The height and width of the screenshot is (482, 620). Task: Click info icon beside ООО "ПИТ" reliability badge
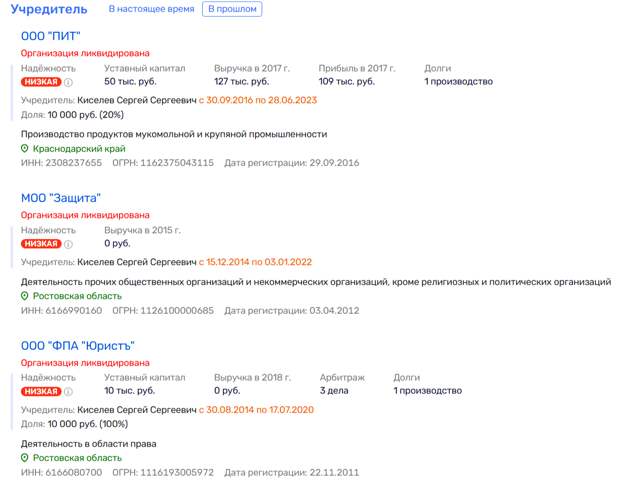(x=69, y=81)
